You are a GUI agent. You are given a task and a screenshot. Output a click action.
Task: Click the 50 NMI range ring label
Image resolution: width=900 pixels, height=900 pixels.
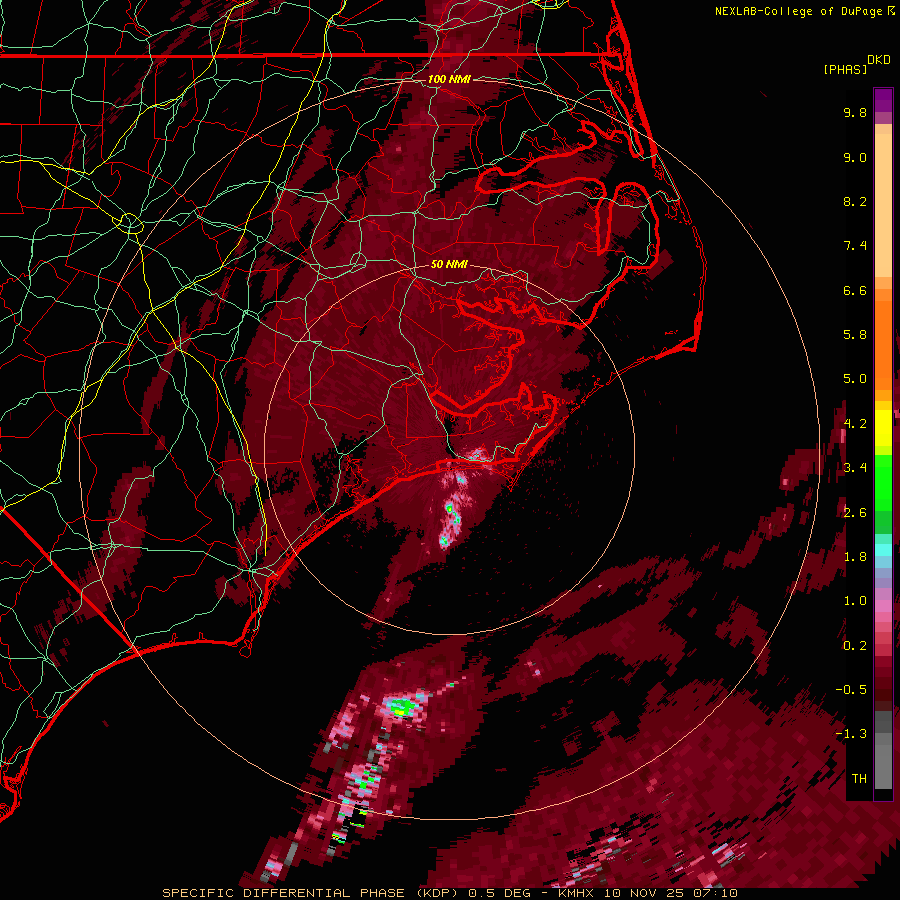pyautogui.click(x=449, y=264)
